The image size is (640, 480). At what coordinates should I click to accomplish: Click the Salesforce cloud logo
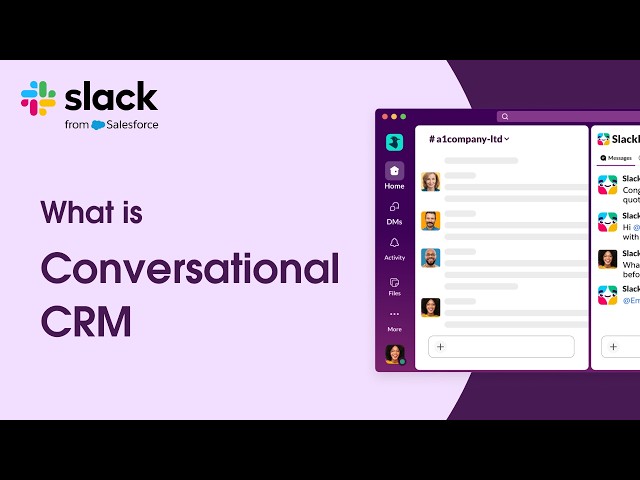tap(98, 125)
